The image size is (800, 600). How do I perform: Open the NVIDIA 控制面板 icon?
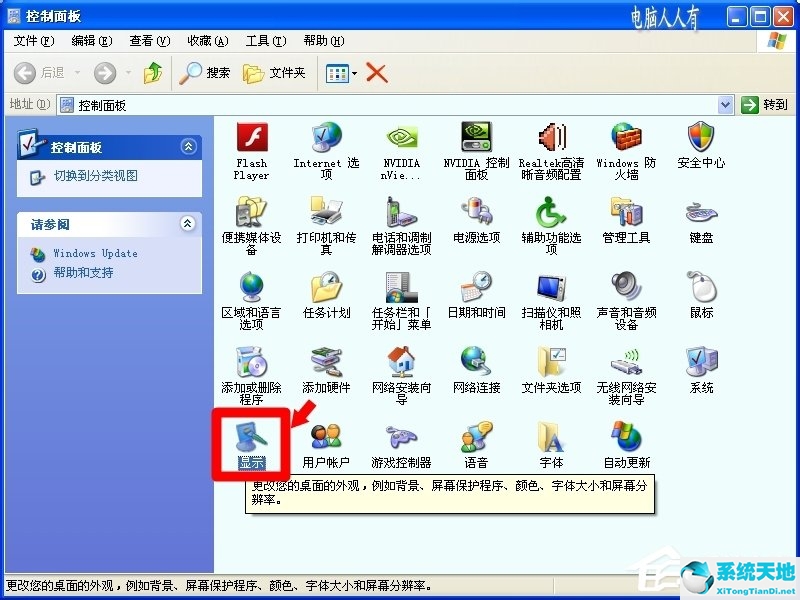(476, 140)
